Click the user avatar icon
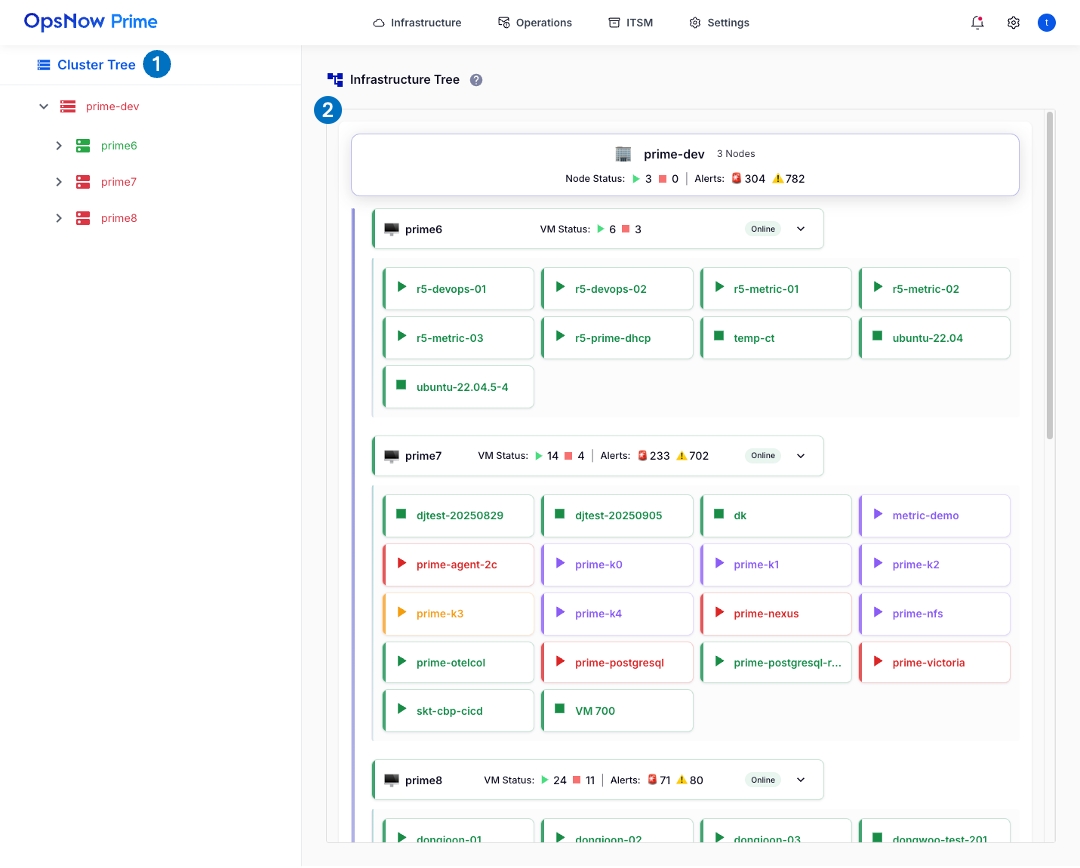The height and width of the screenshot is (868, 1080). click(1046, 22)
